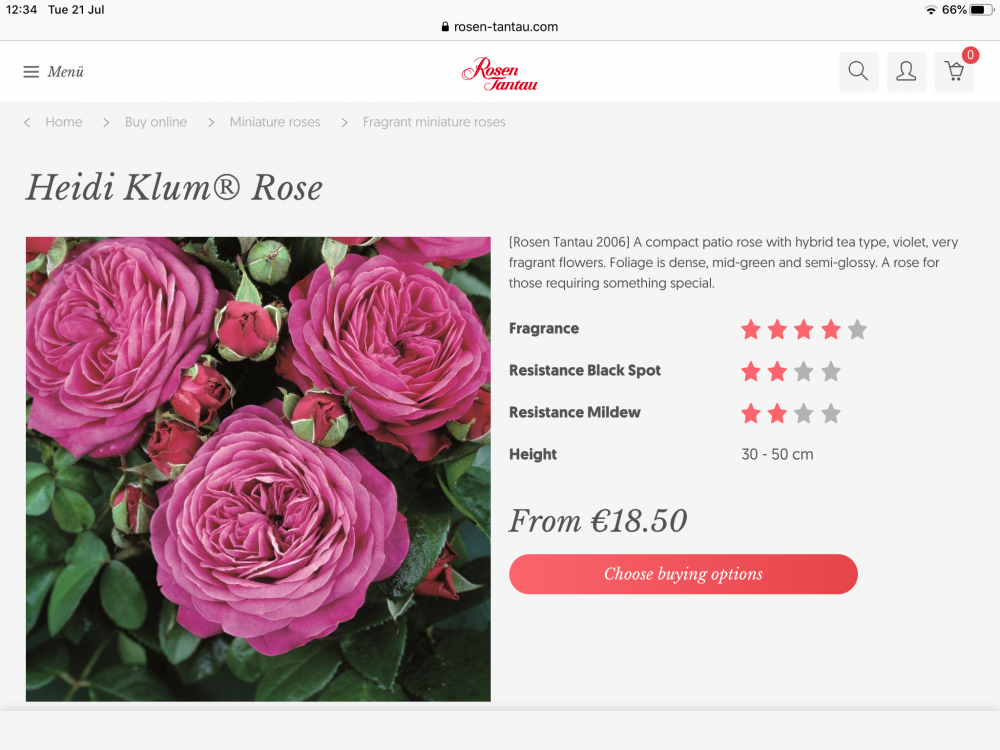Go to Home breadcrumb
The width and height of the screenshot is (1000, 750).
tap(64, 122)
